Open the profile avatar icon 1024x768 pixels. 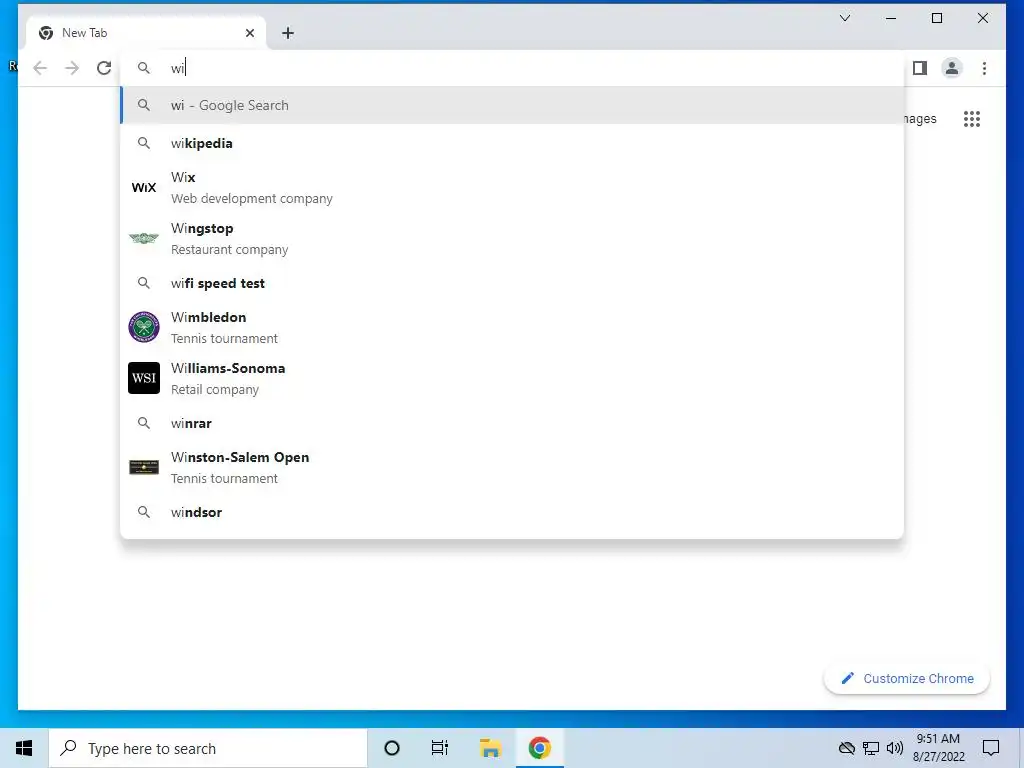point(952,68)
